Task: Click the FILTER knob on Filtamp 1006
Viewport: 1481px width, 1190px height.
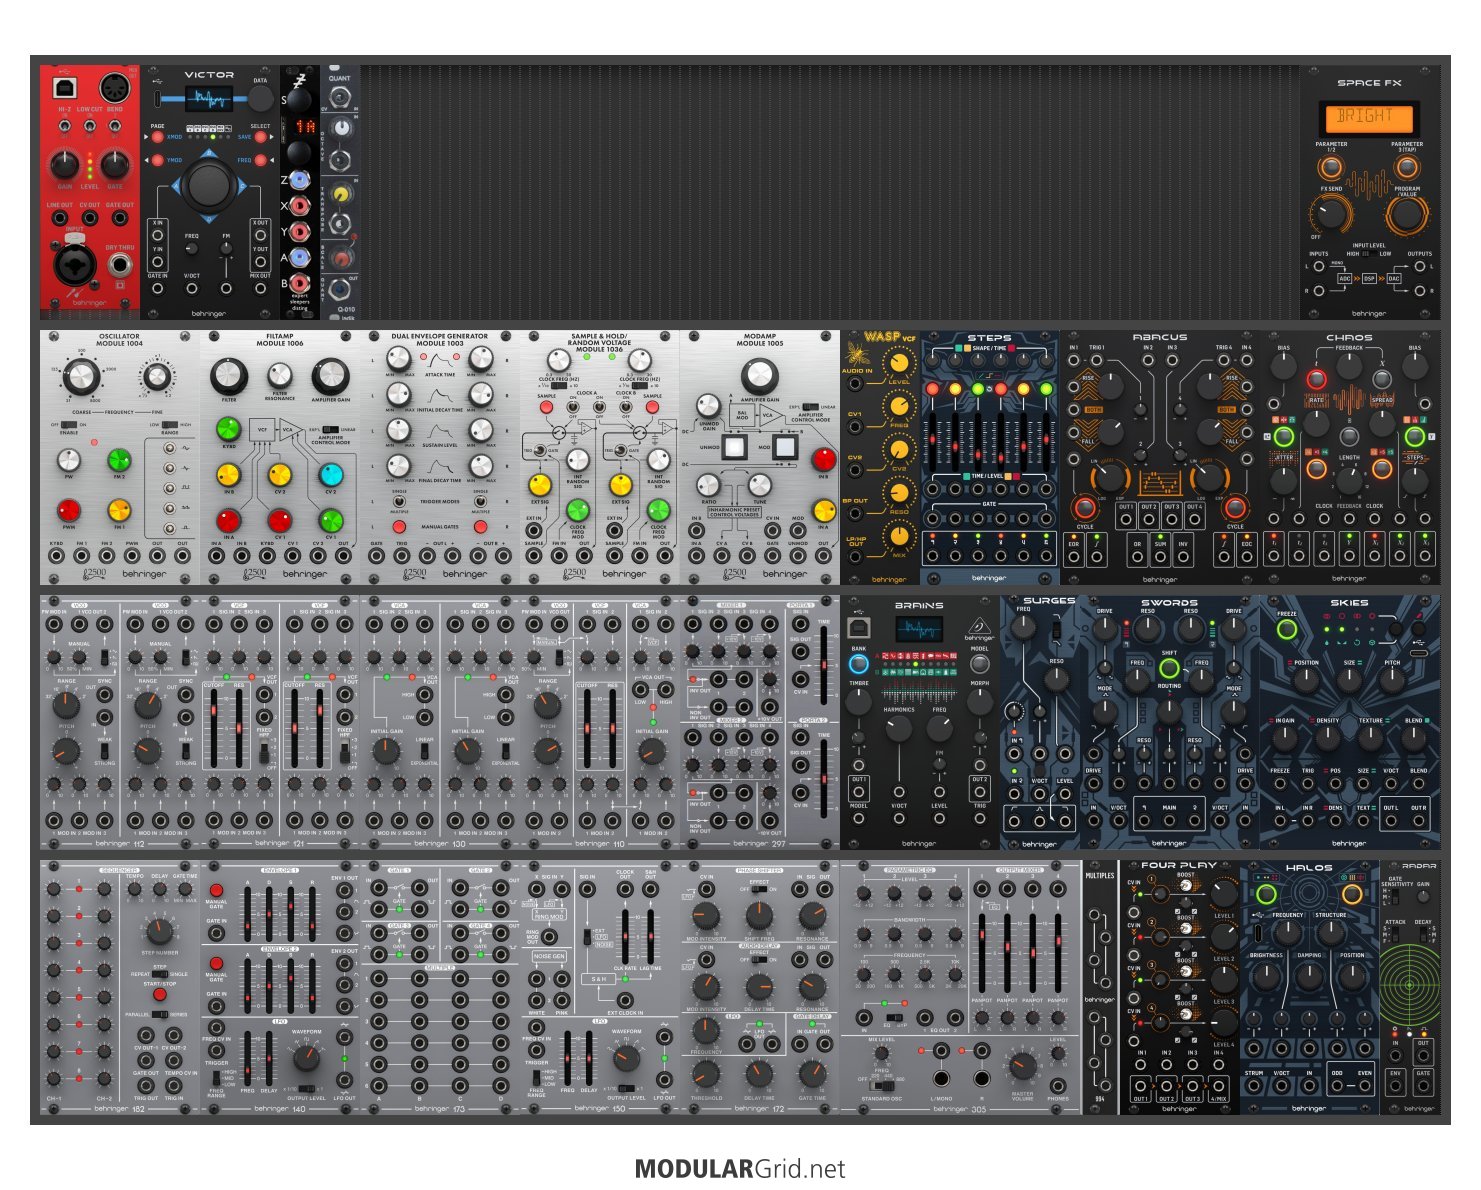Action: [229, 377]
